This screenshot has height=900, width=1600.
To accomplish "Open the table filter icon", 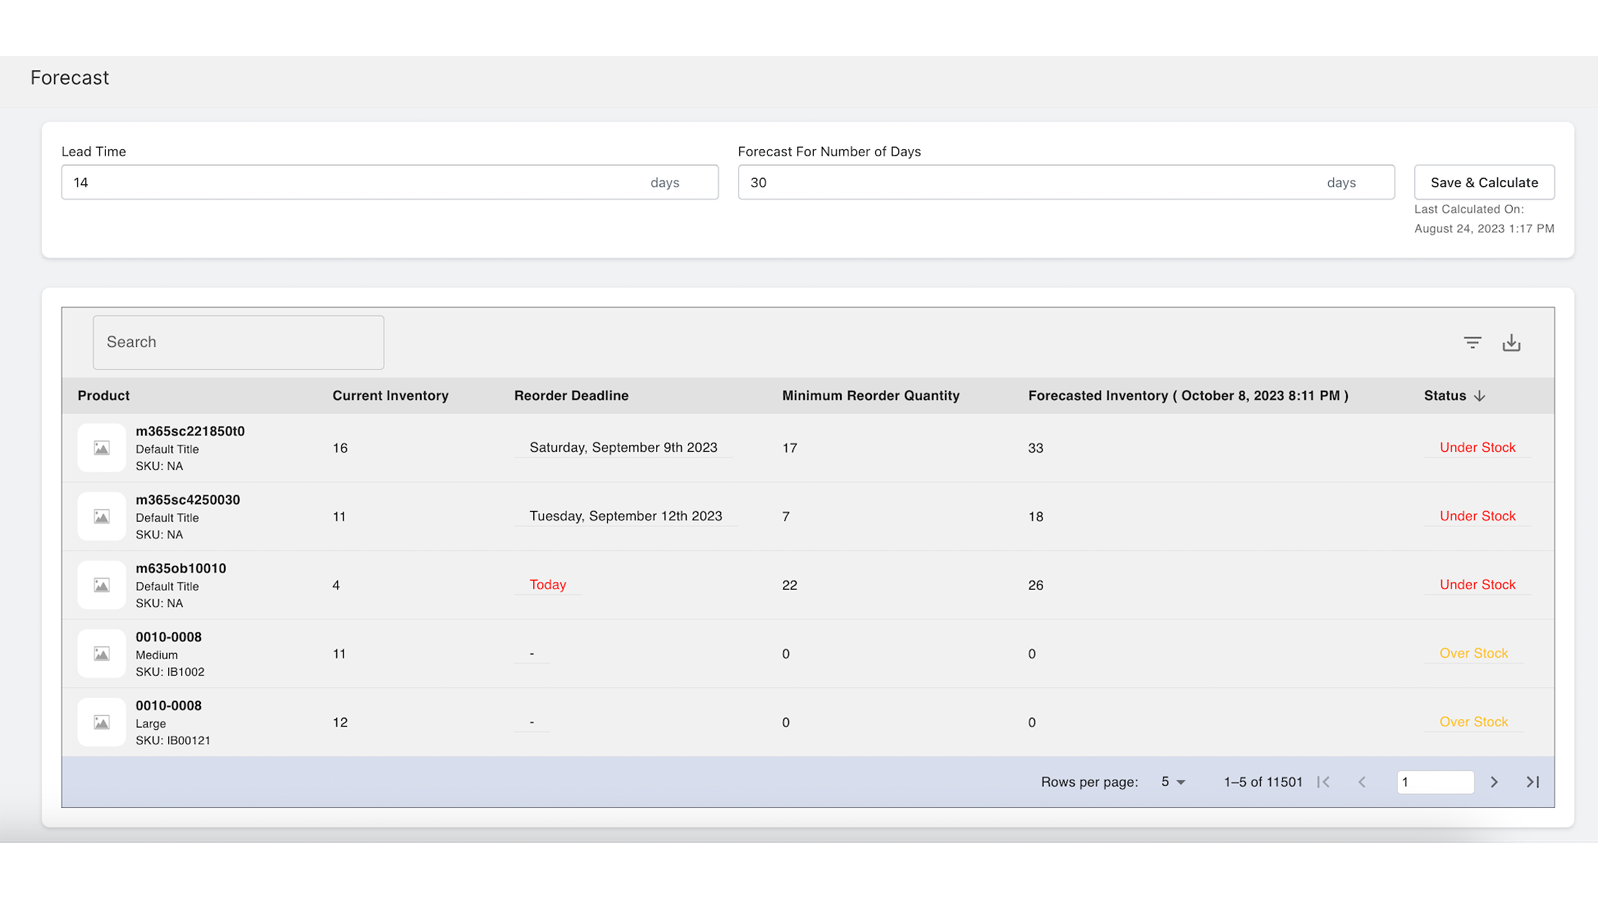I will click(x=1472, y=343).
